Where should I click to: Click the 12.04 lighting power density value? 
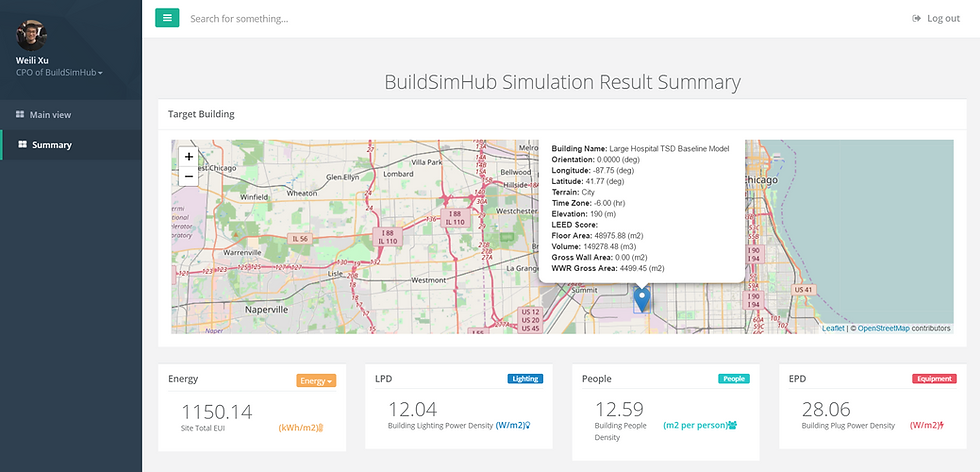(412, 409)
